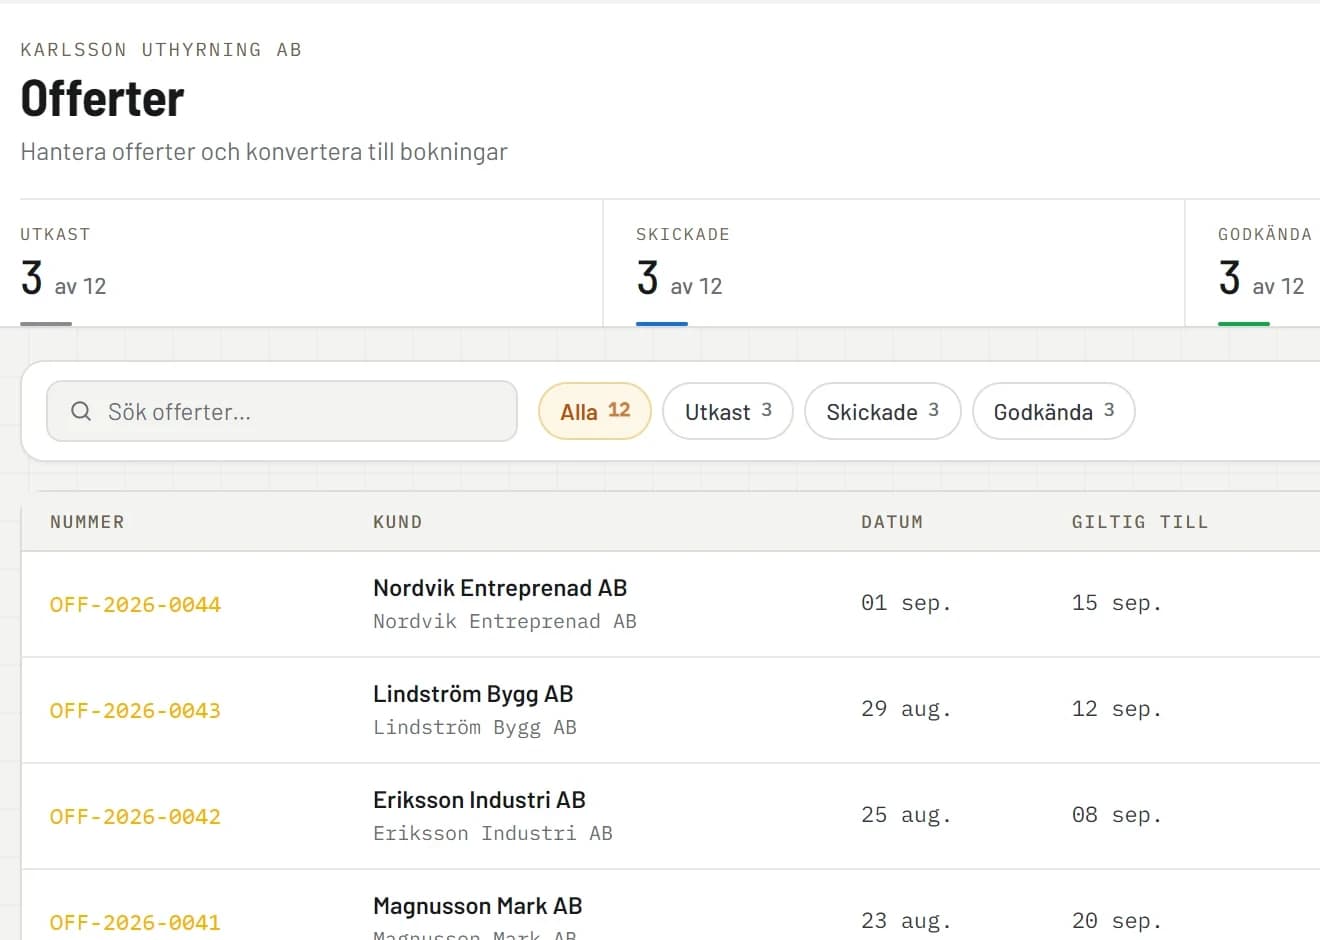Viewport: 1320px width, 940px height.
Task: Click the date 25 aug. cell
Action: pos(906,815)
